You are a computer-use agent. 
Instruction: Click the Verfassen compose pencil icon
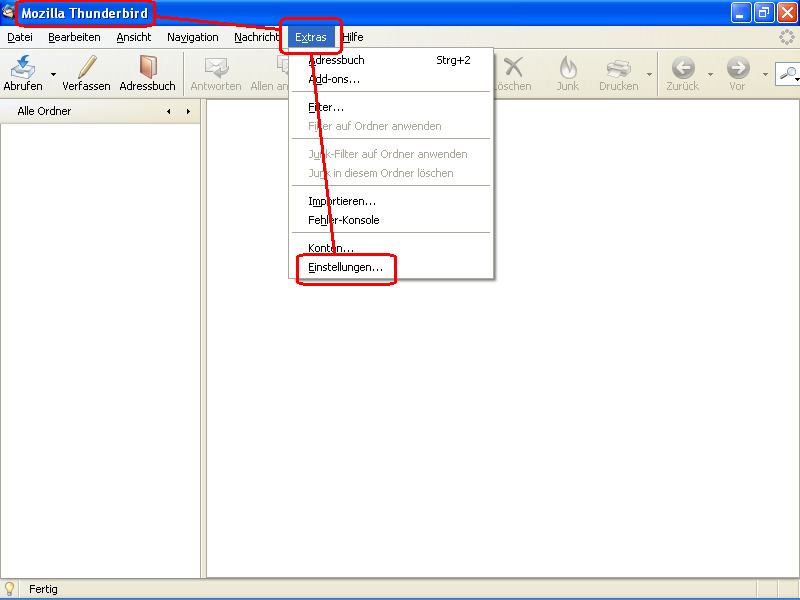coord(87,67)
